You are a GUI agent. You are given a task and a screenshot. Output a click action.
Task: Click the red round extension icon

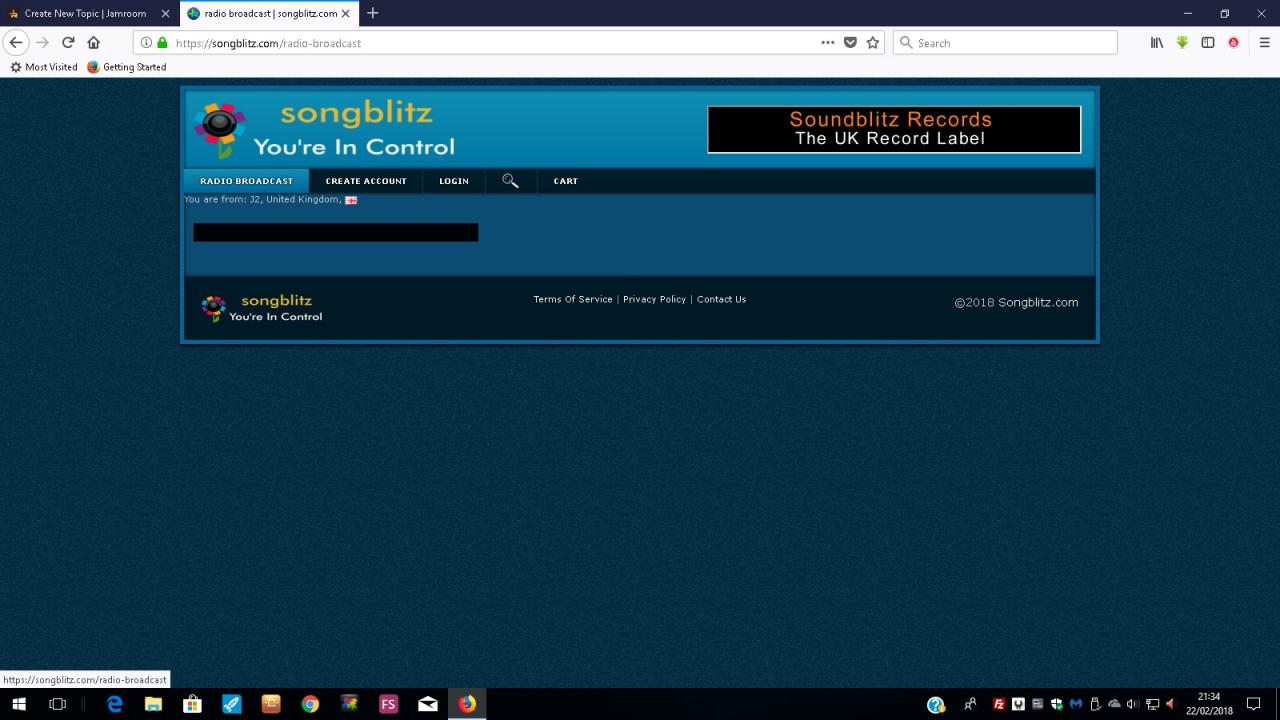point(1234,43)
